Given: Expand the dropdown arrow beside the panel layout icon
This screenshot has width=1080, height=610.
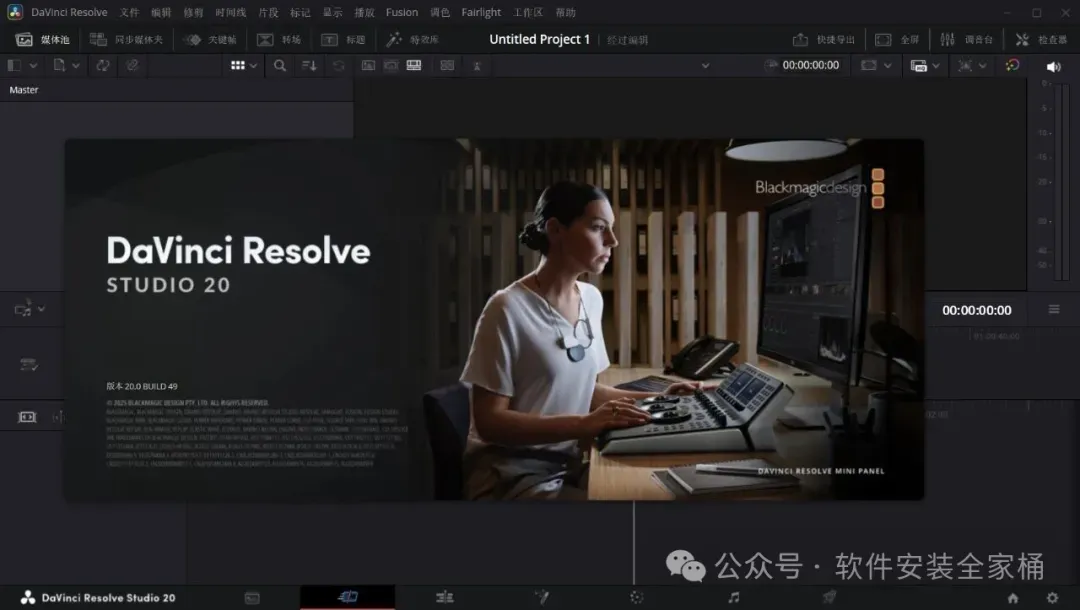Looking at the screenshot, I should [x=32, y=65].
